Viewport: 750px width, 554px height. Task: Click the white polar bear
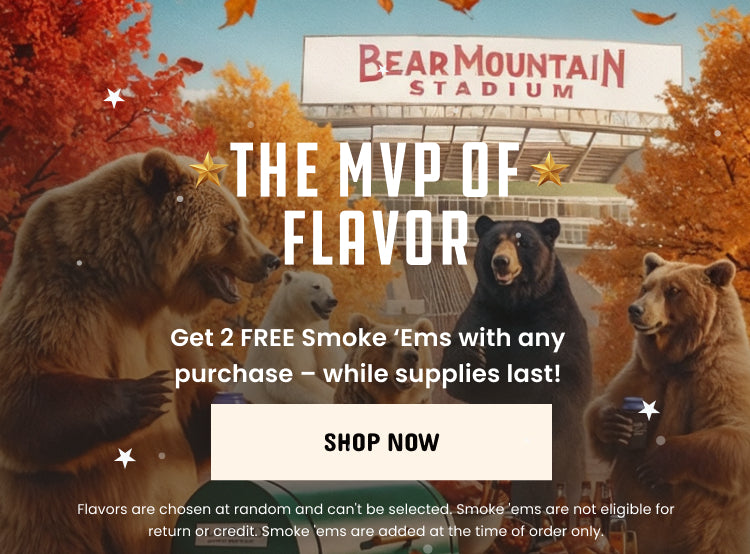click(300, 330)
